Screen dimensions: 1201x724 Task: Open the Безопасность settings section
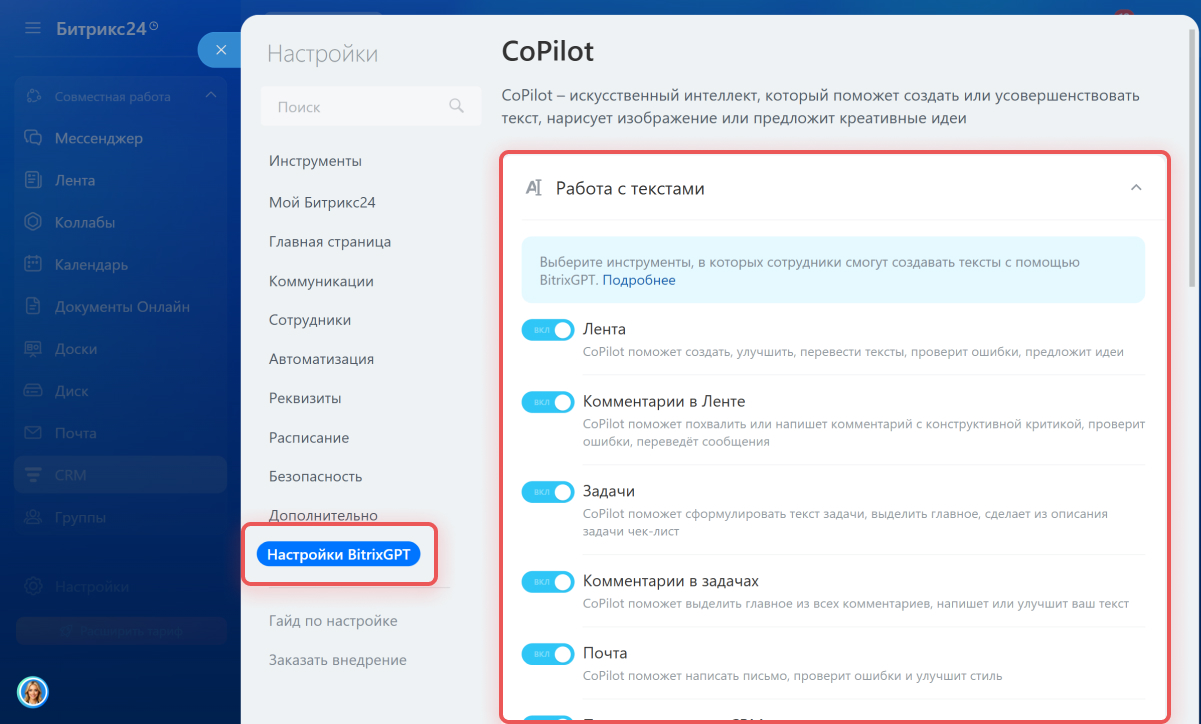pos(315,476)
